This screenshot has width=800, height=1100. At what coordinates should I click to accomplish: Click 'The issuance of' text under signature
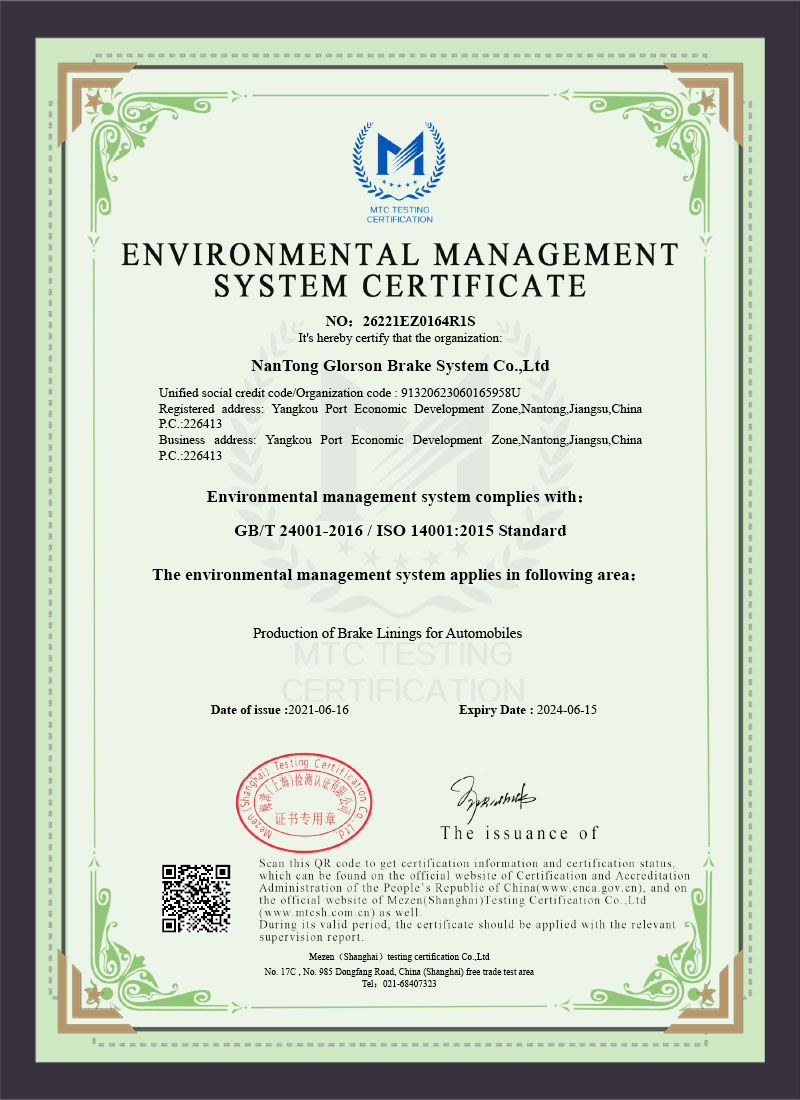pyautogui.click(x=519, y=833)
